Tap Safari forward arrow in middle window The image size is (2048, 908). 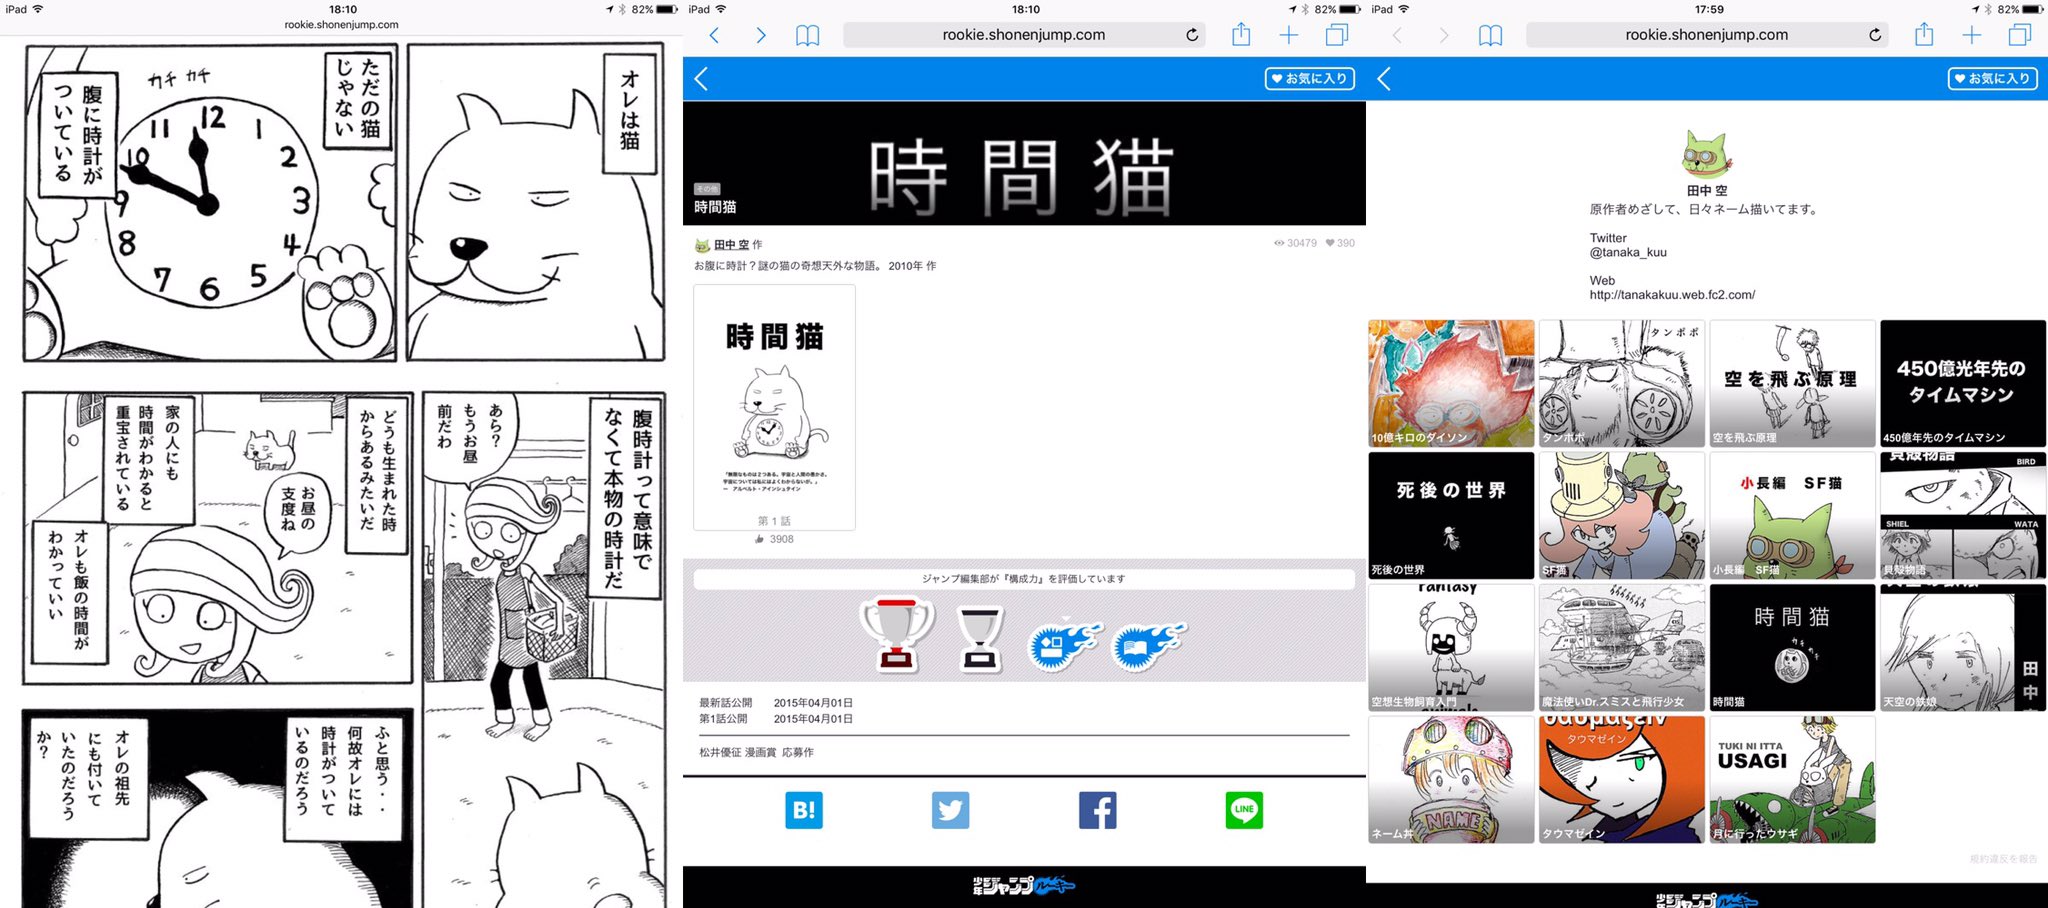click(761, 35)
